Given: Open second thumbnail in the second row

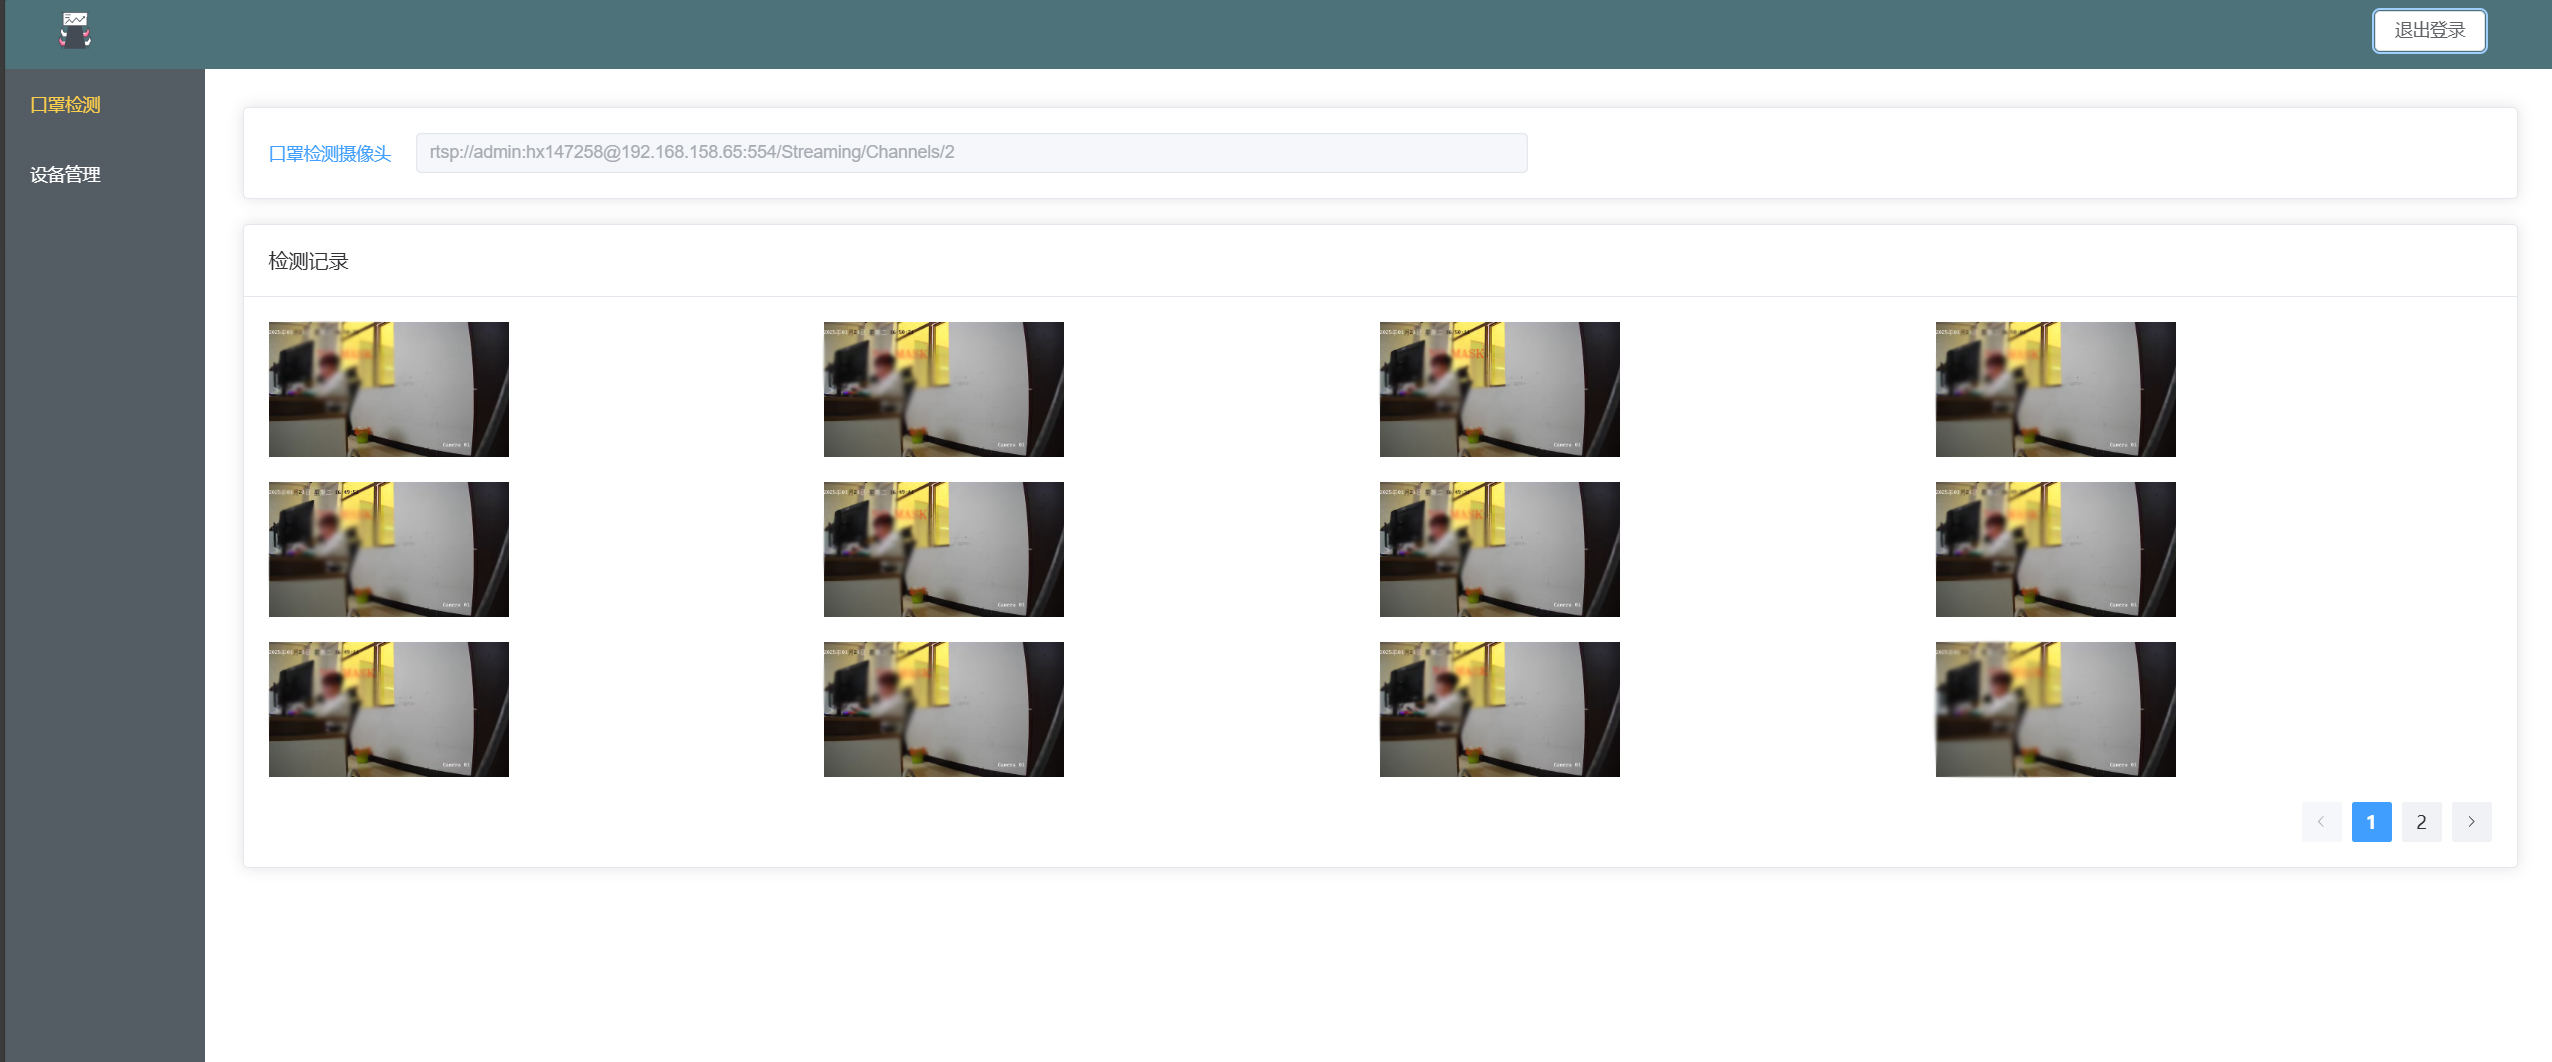Looking at the screenshot, I should click(x=943, y=549).
